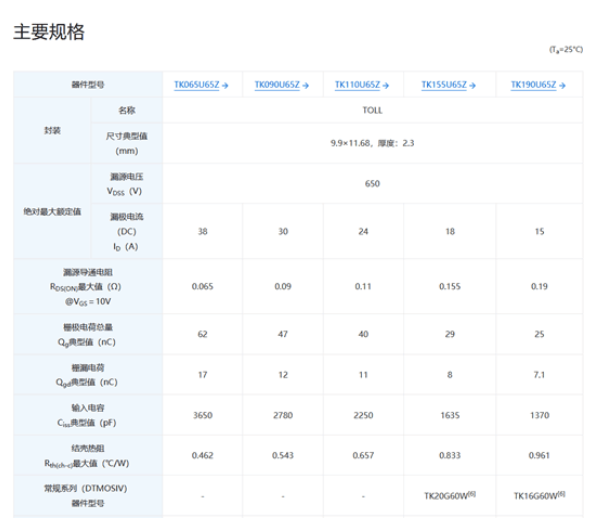Click the arrow icon beside TK065U65Z
Viewport: 592px width, 521px height.
(x=225, y=86)
